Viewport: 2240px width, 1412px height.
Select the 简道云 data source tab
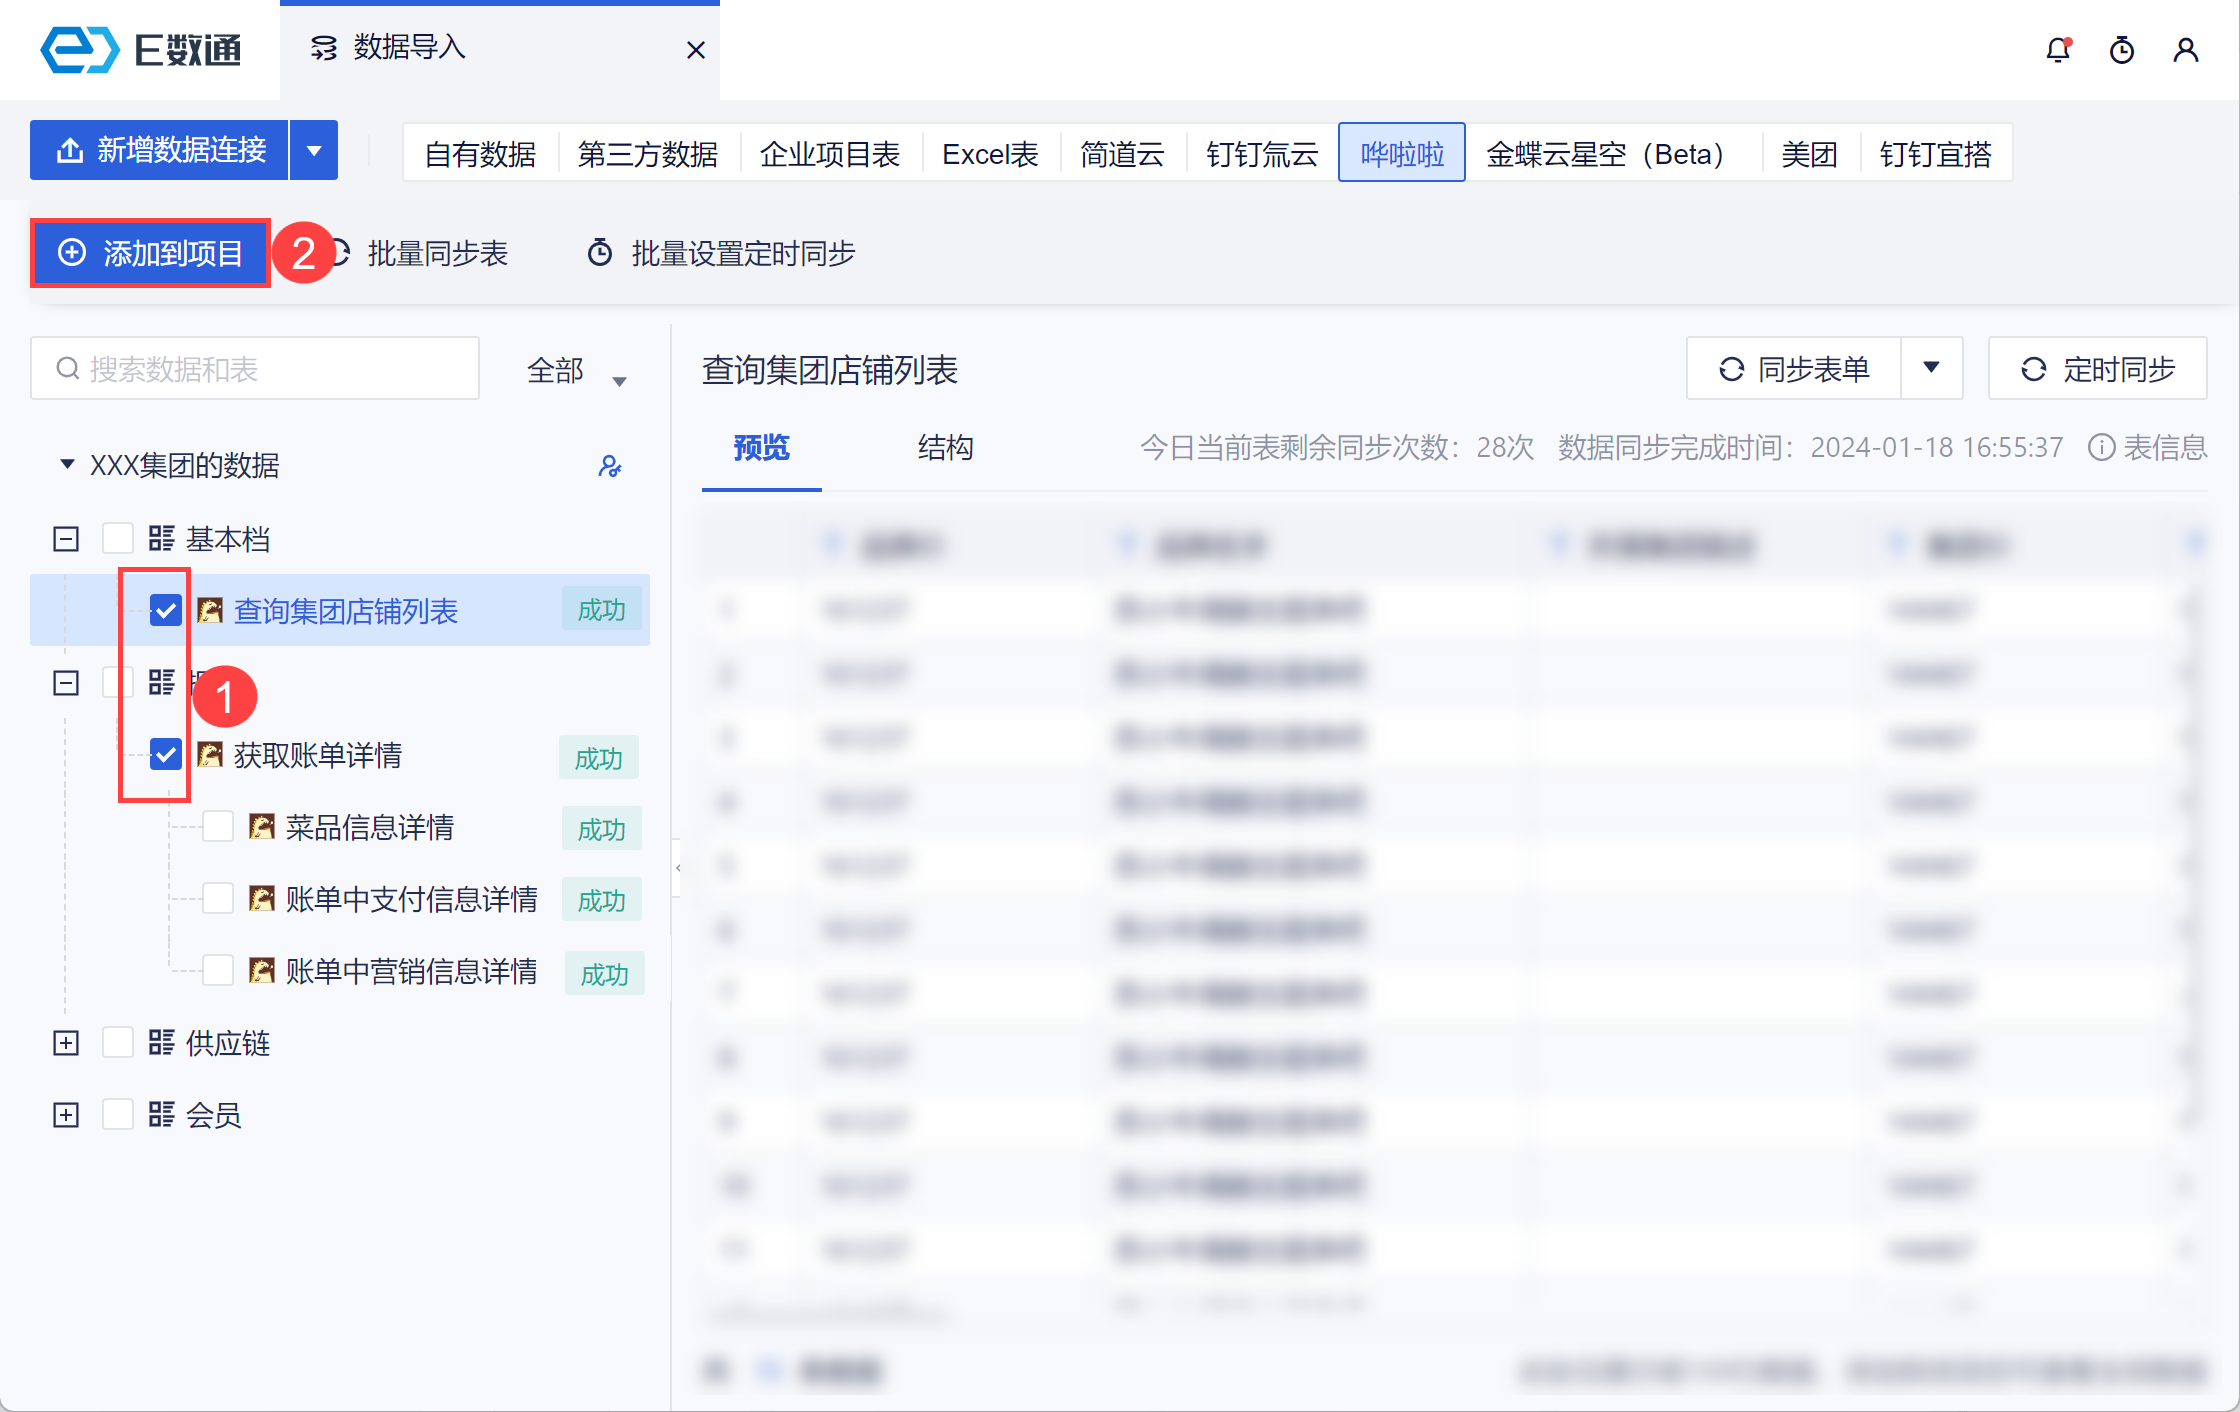point(1122,154)
